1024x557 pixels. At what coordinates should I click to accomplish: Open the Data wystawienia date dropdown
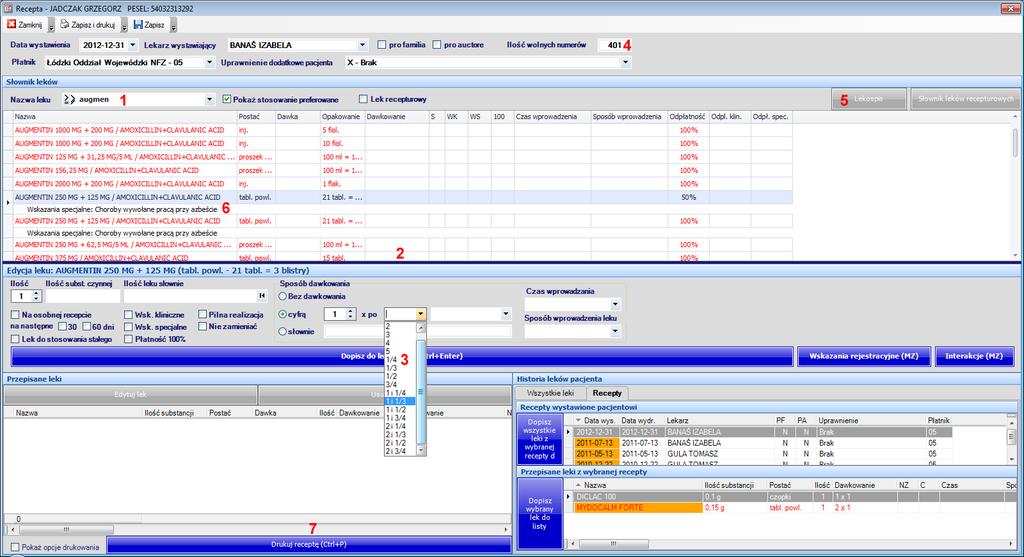133,45
